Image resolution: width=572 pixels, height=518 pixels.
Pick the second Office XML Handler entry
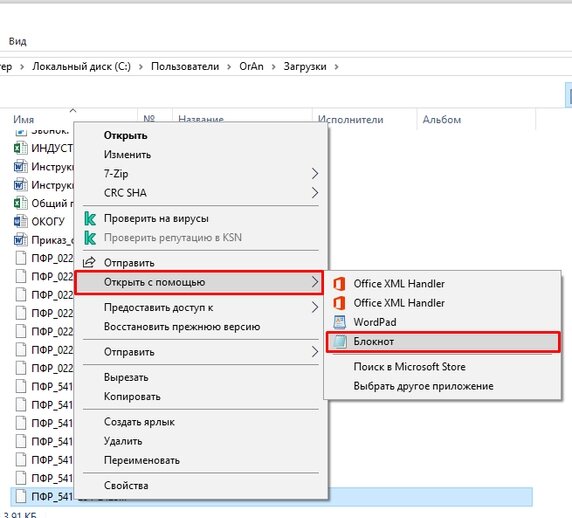click(399, 303)
